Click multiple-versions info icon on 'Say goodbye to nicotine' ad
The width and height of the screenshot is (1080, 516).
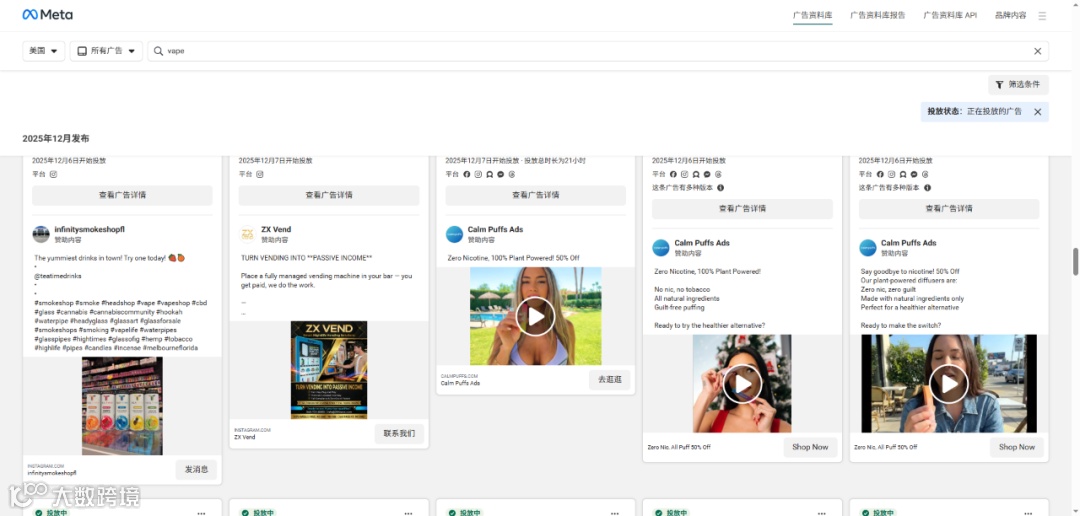click(x=927, y=187)
